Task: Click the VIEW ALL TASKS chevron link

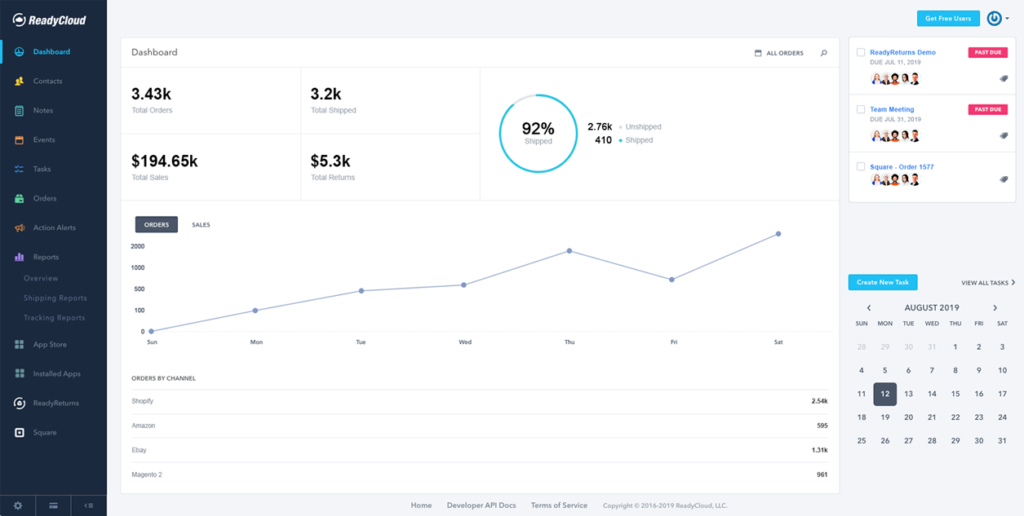Action: [988, 283]
